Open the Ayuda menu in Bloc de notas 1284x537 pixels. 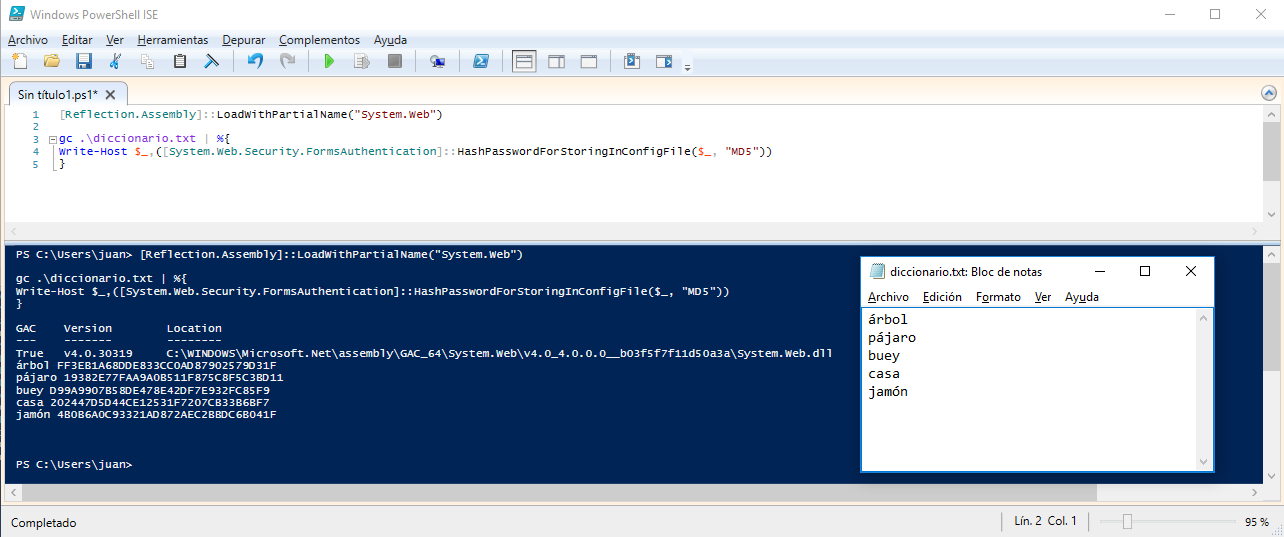click(1082, 297)
